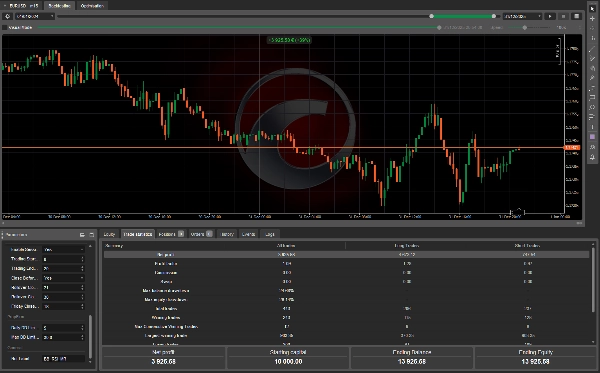600x373 pixels.
Task: Select the Total trades row
Action: click(346, 309)
